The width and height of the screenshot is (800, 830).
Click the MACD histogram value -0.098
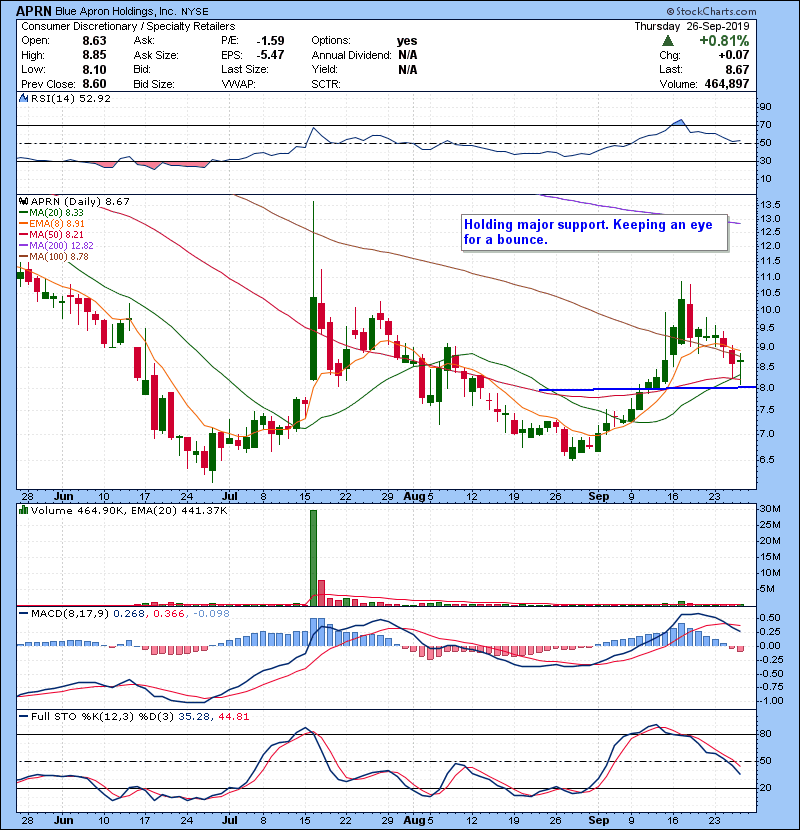coord(211,614)
